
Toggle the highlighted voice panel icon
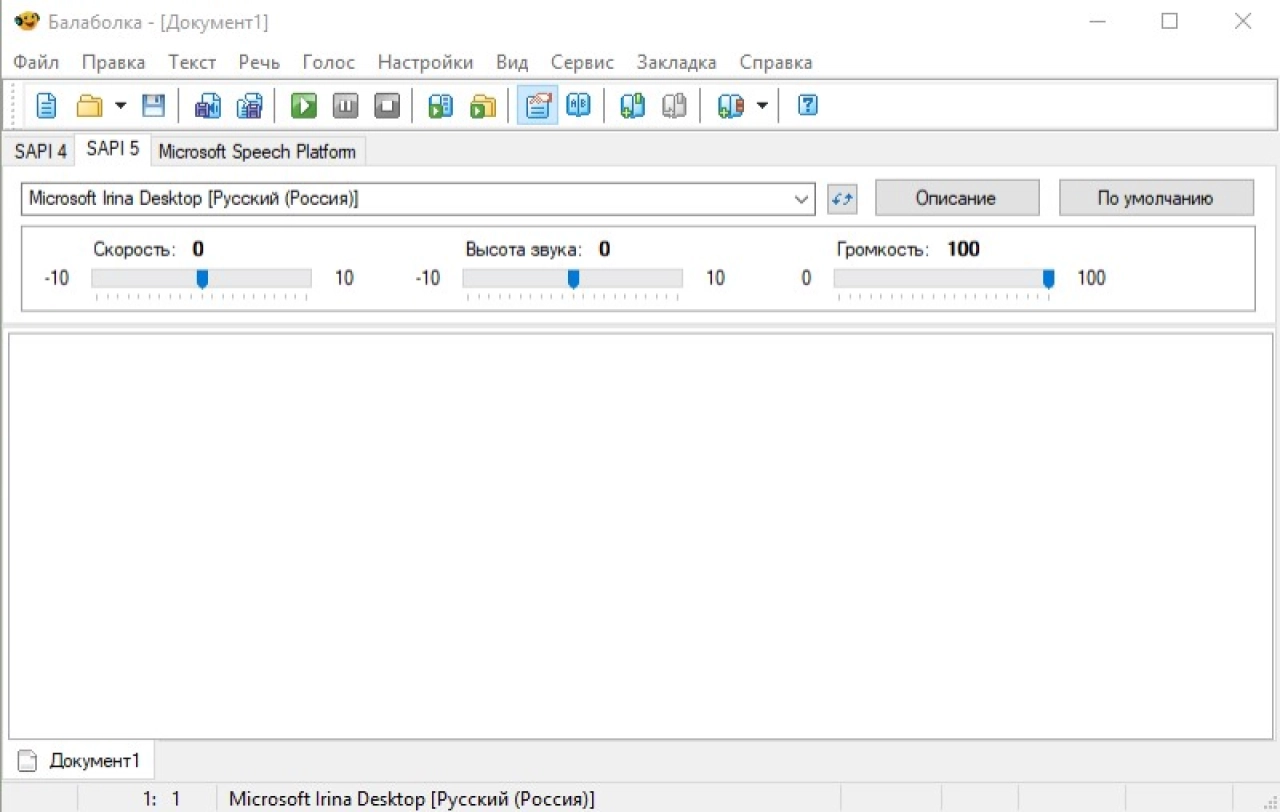[x=538, y=105]
